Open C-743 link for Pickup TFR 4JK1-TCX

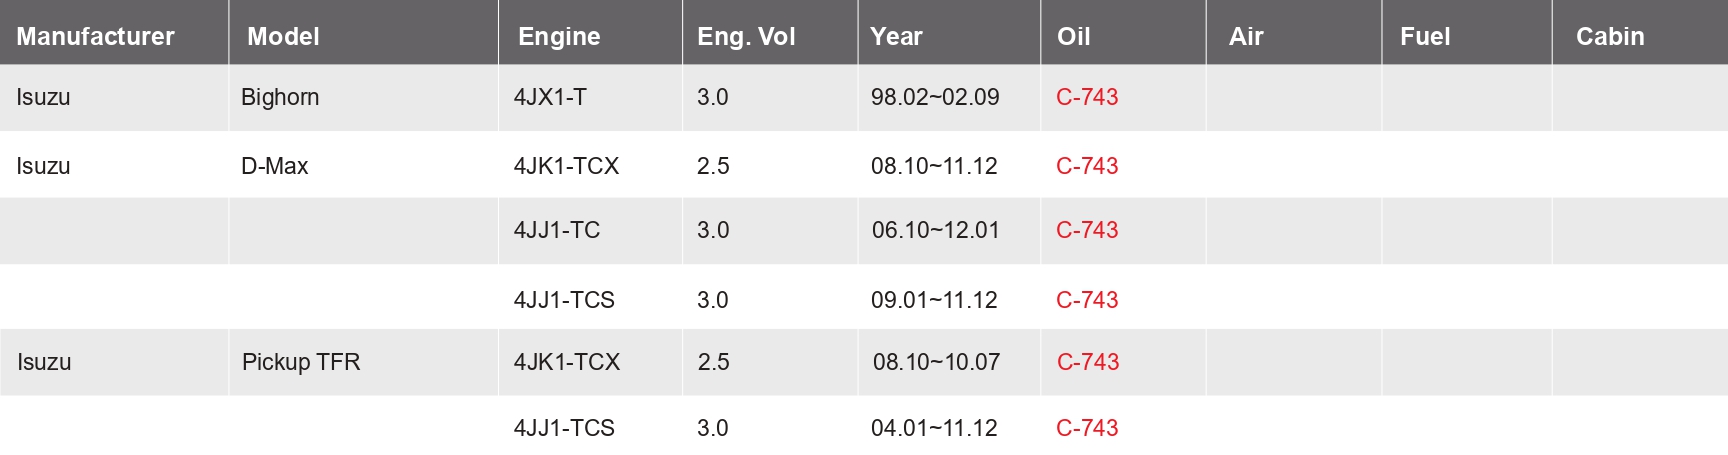1088,362
